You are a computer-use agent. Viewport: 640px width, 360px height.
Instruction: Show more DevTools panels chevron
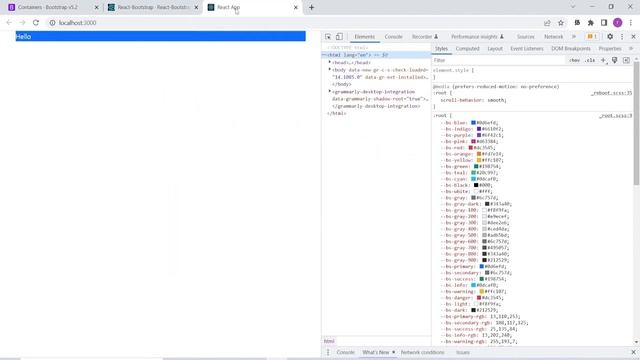(574, 37)
